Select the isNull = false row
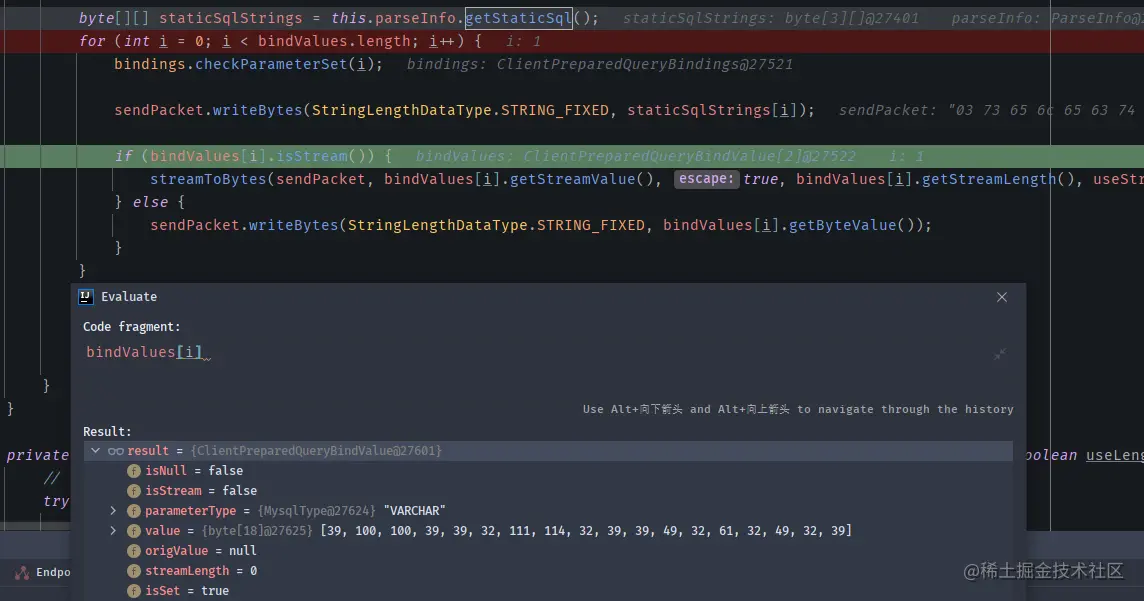 click(x=547, y=471)
